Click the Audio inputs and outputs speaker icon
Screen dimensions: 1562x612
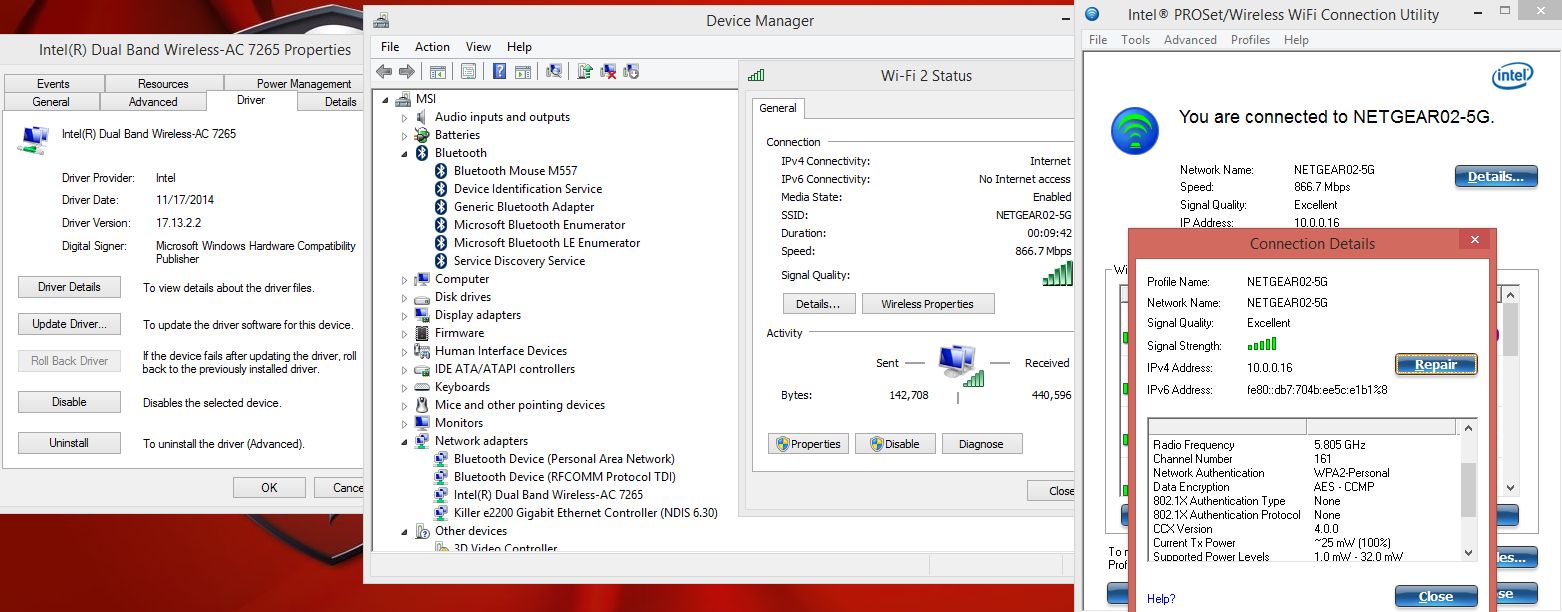pos(422,117)
